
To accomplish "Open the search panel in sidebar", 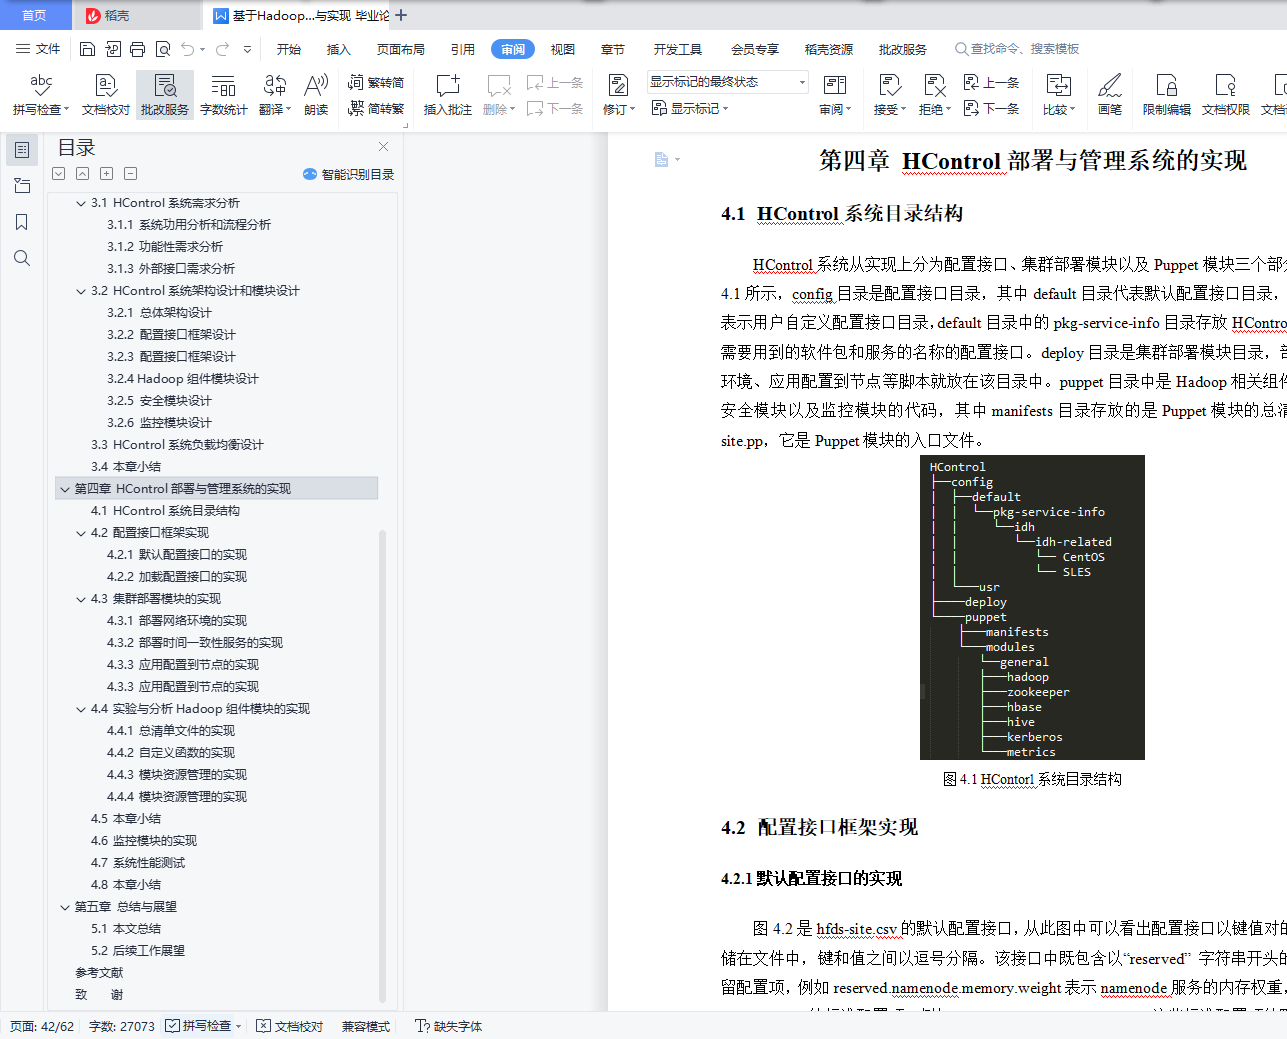I will (22, 258).
